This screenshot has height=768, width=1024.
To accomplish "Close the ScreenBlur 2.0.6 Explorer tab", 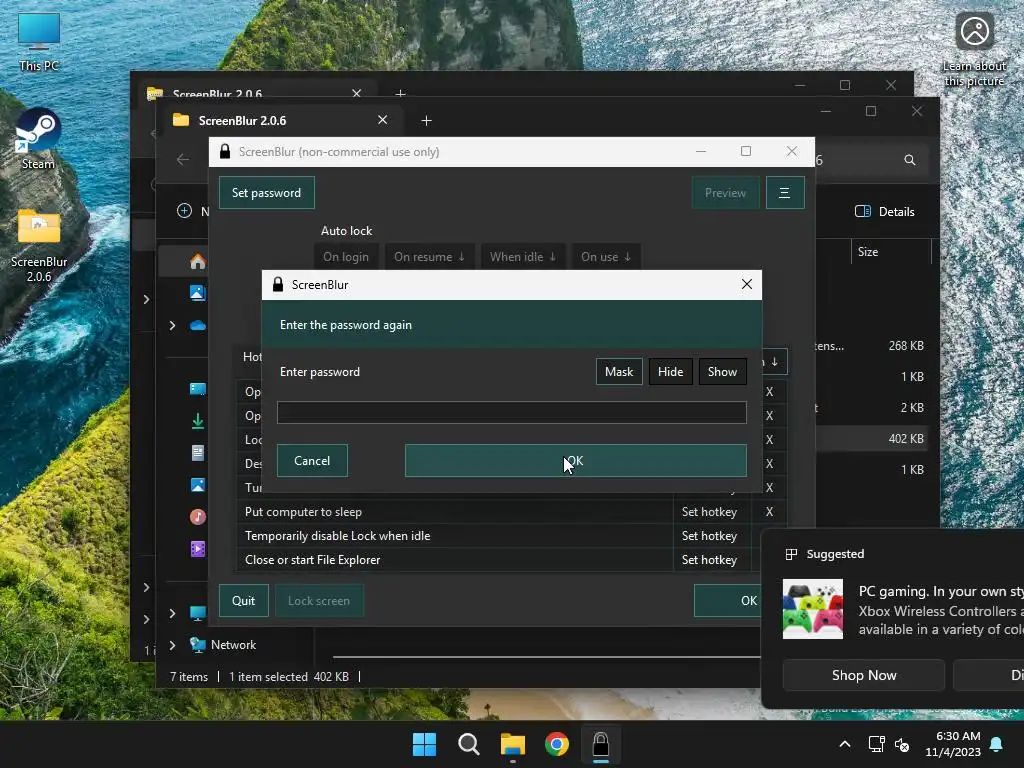I will pyautogui.click(x=383, y=120).
